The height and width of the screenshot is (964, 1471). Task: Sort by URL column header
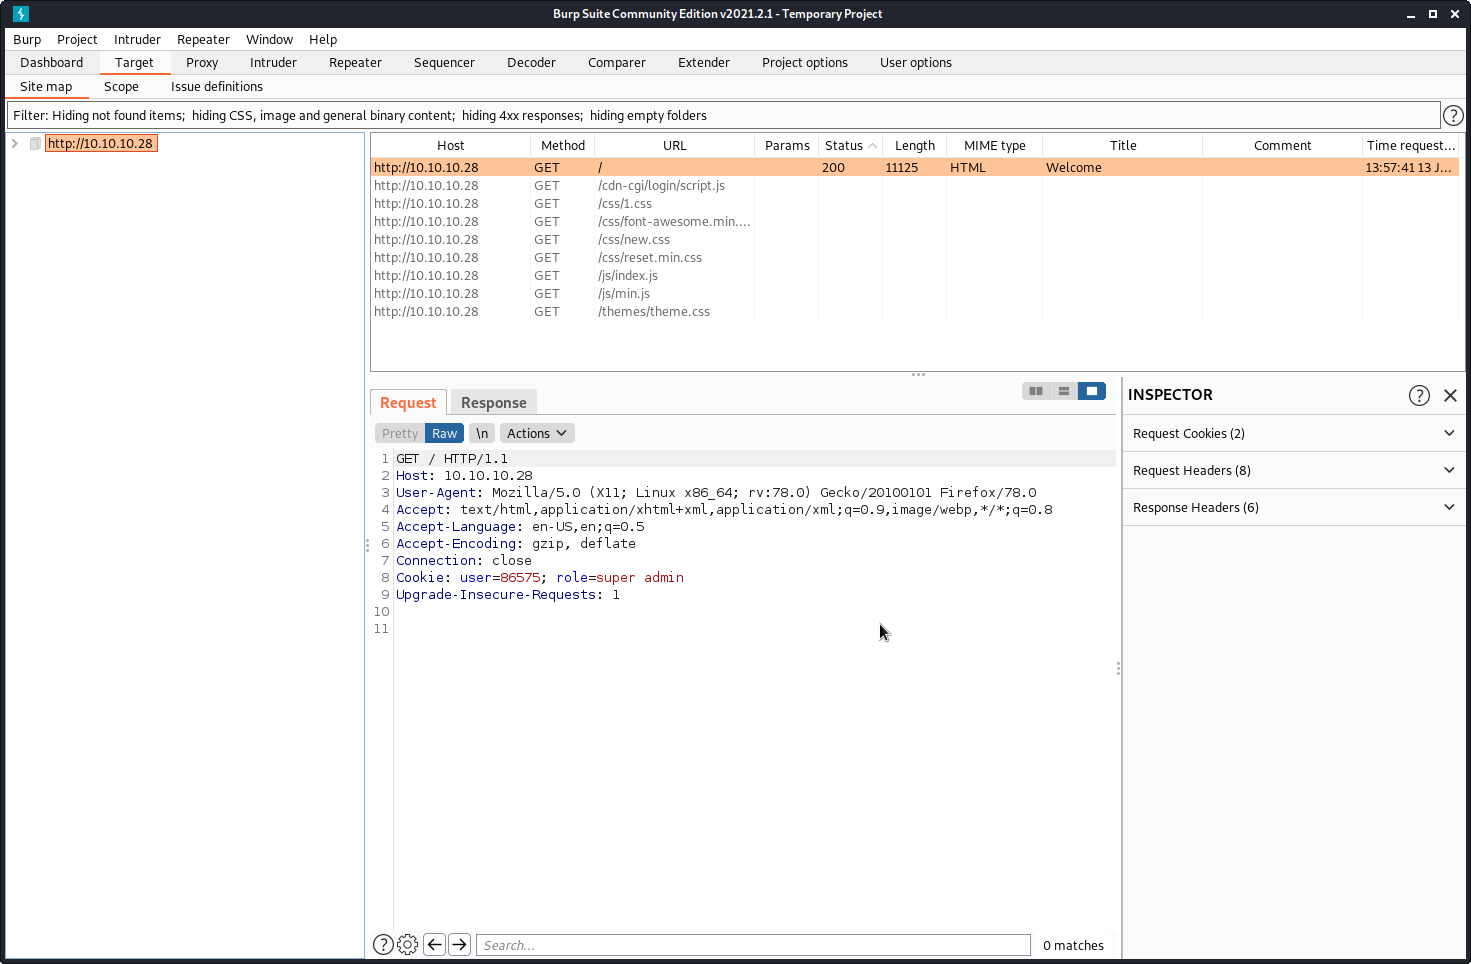675,146
